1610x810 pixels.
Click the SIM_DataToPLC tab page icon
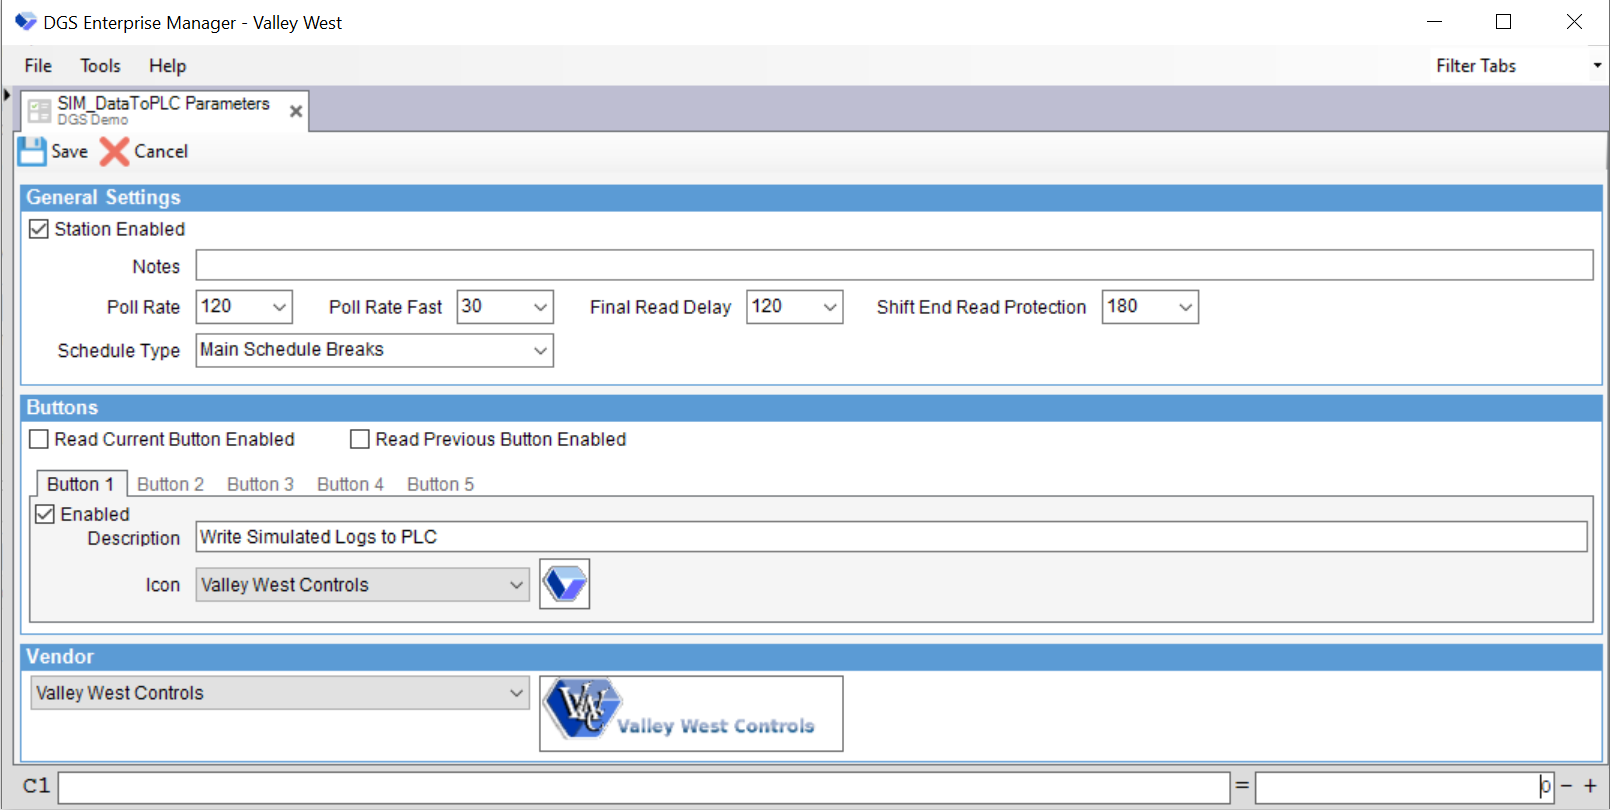click(x=39, y=111)
